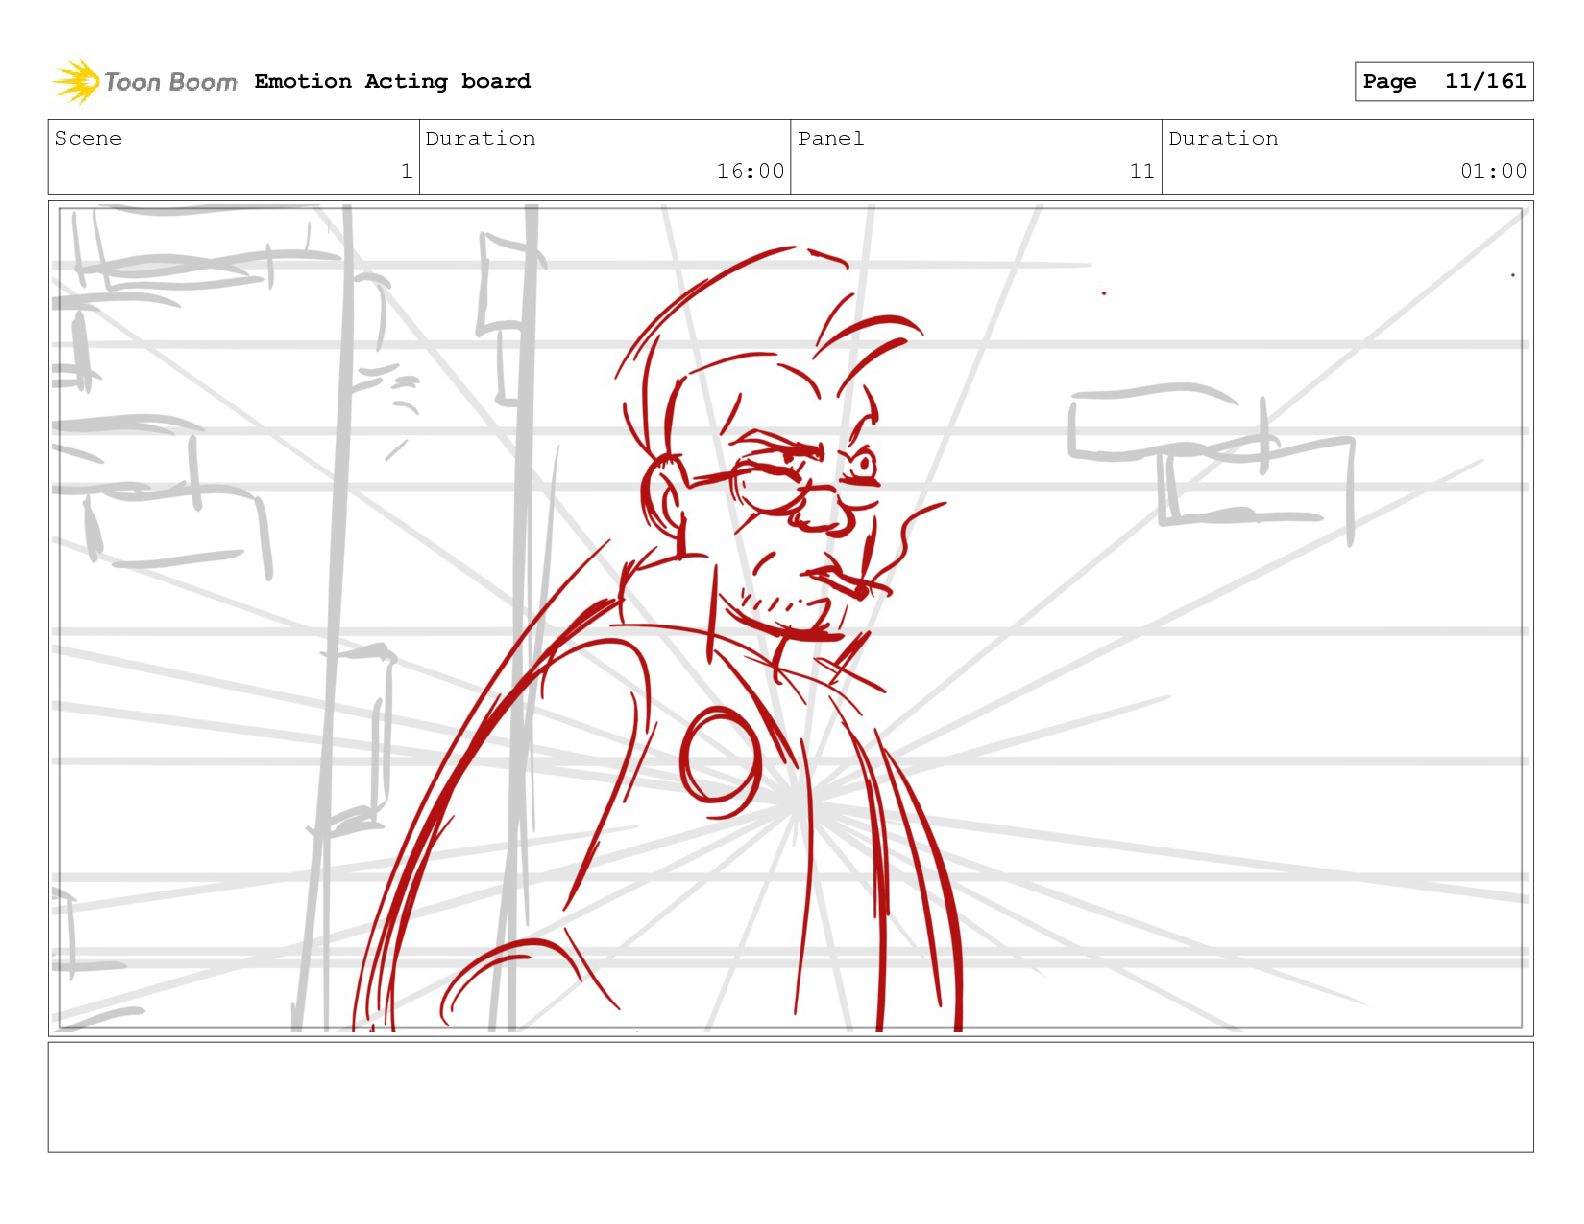
Task: Click the scene number '1' value
Action: tap(406, 171)
